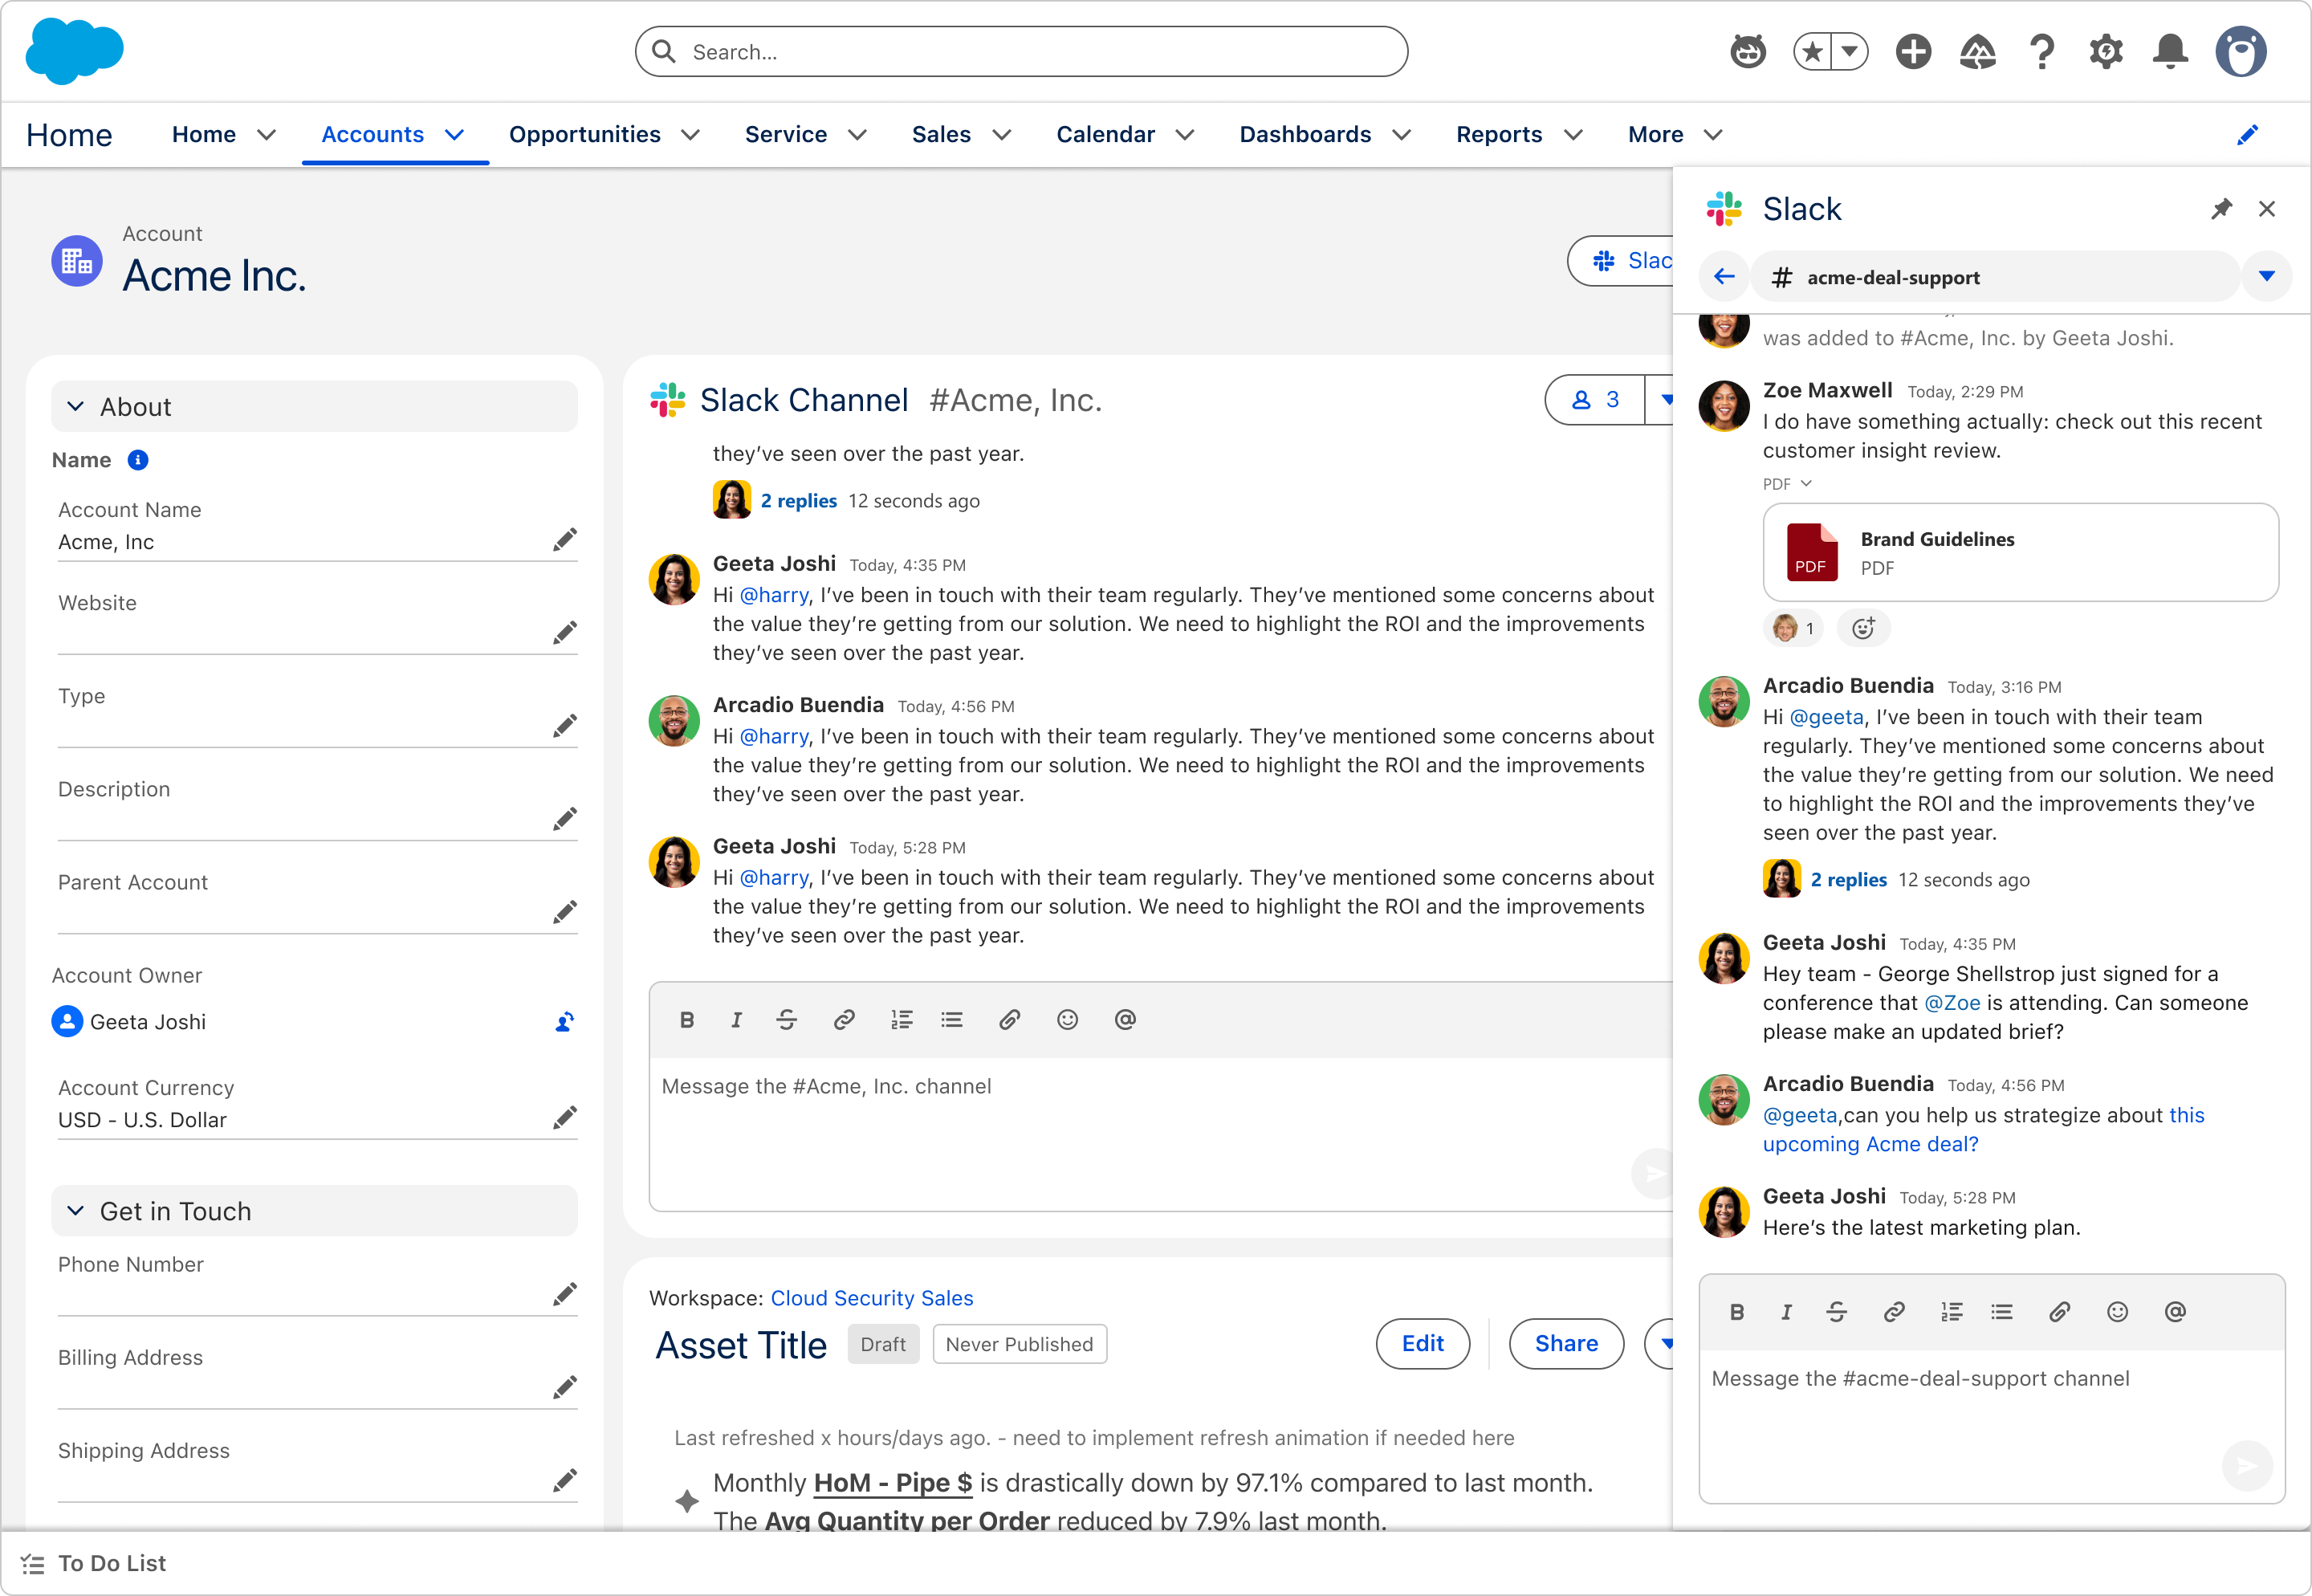Pin the Slack side panel
The height and width of the screenshot is (1596, 2312).
(2221, 209)
